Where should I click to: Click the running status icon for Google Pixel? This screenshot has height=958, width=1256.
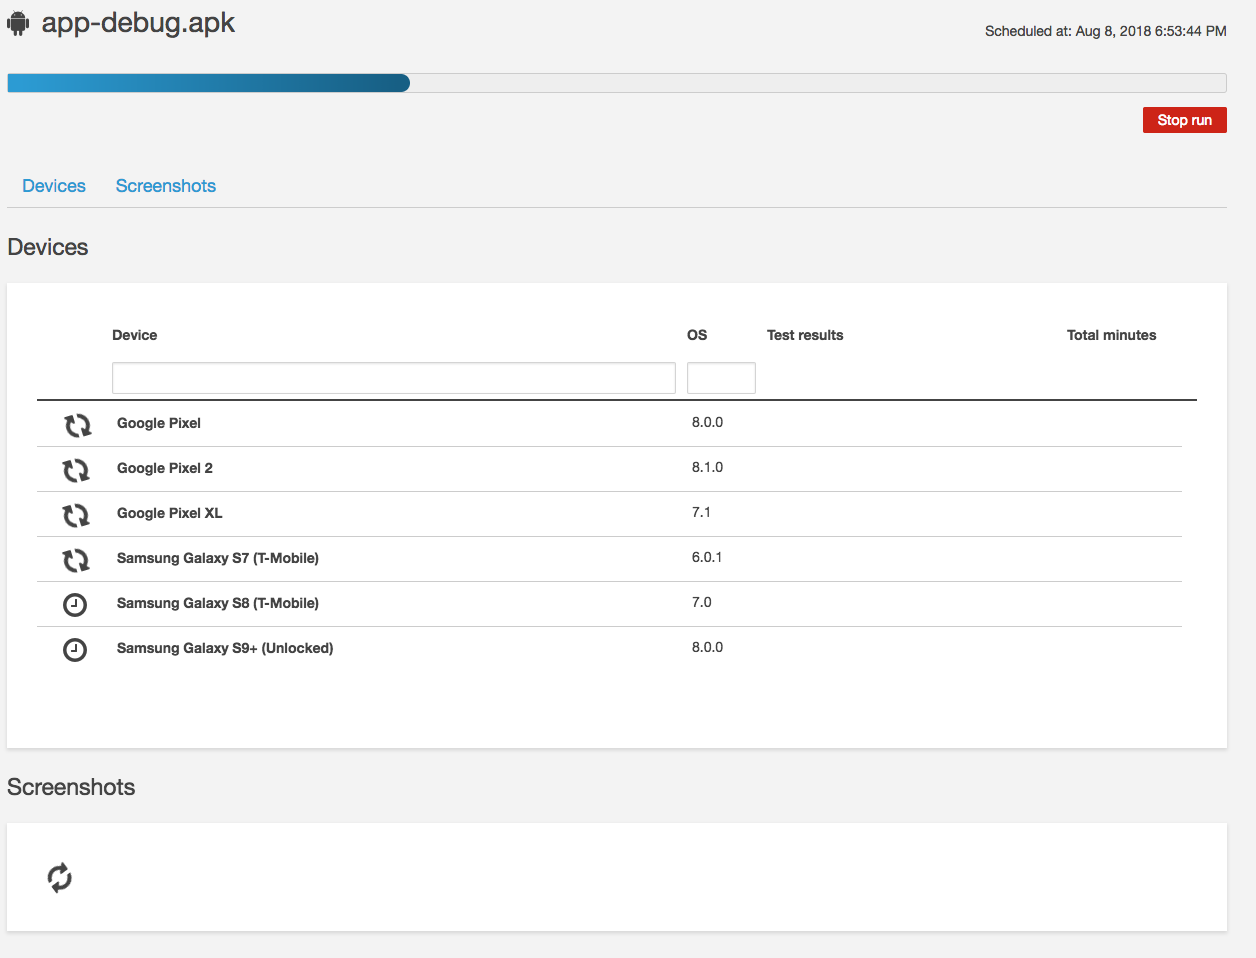[x=77, y=425]
